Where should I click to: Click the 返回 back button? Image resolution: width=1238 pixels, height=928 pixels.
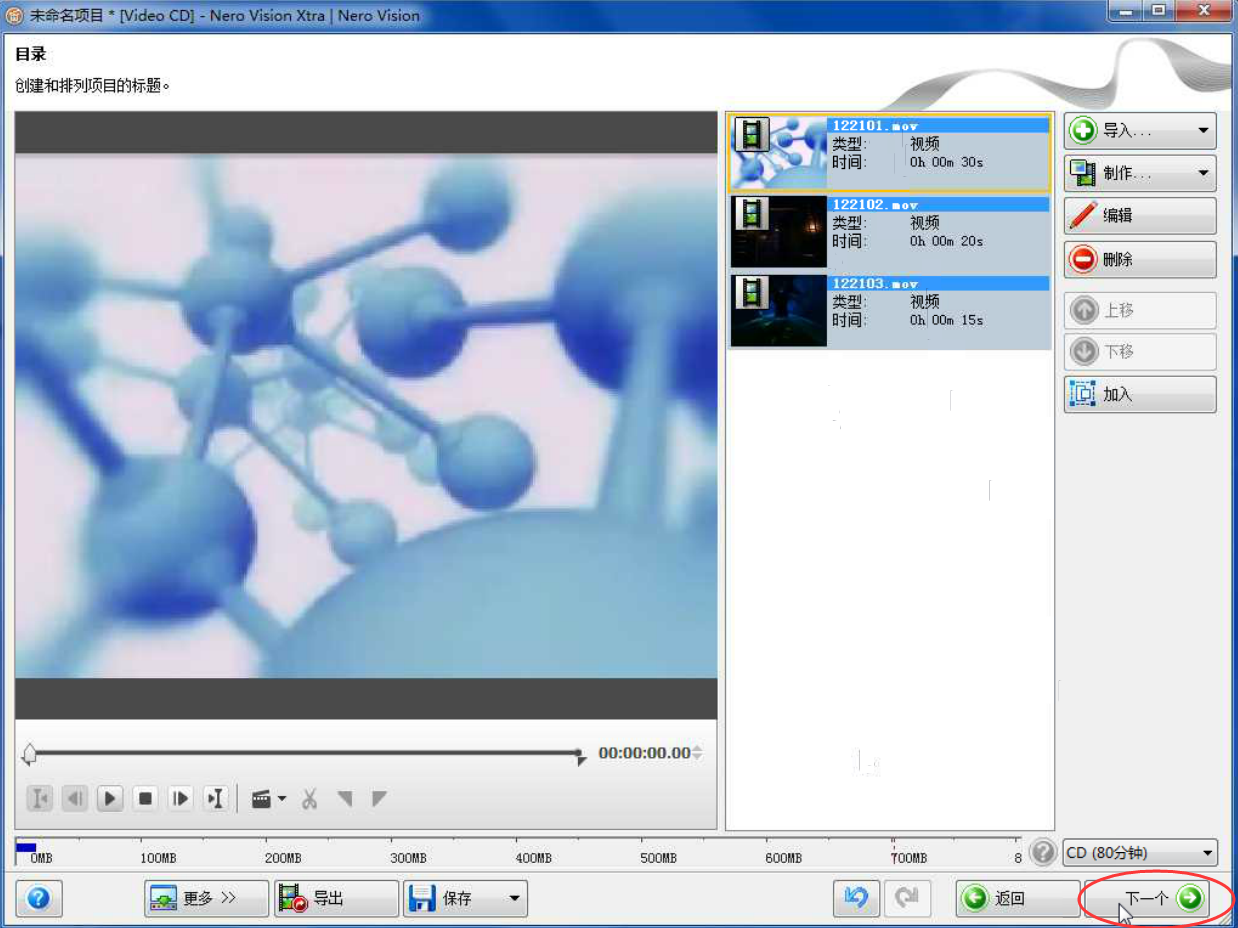1017,898
